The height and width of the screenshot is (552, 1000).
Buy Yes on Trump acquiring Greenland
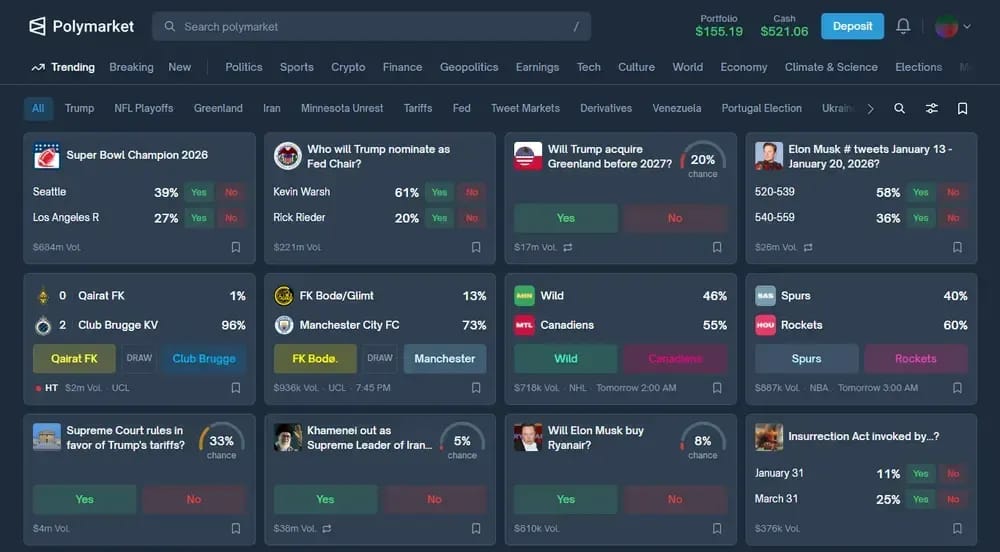click(566, 218)
